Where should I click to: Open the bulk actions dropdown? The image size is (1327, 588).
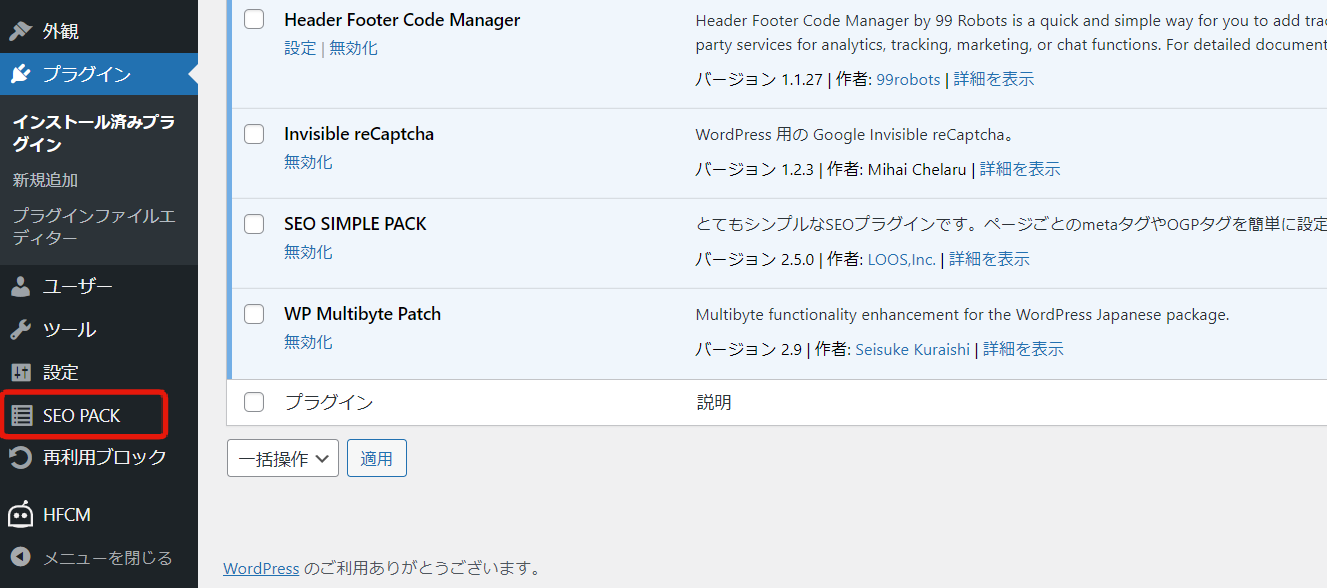pyautogui.click(x=283, y=459)
